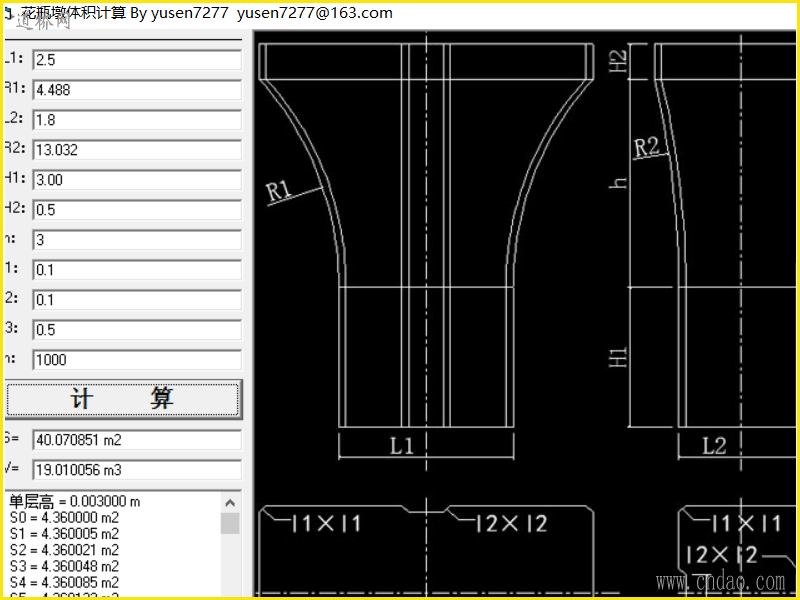Select the R1 field containing 4.488
This screenshot has width=800, height=600.
tap(137, 90)
